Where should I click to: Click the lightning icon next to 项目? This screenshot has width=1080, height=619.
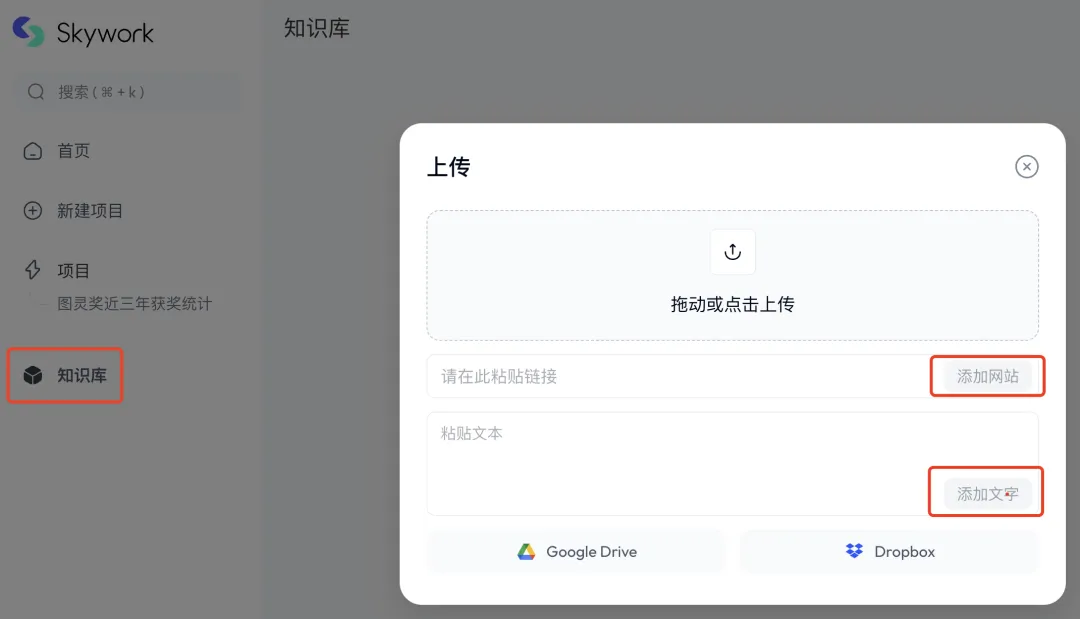click(x=34, y=270)
